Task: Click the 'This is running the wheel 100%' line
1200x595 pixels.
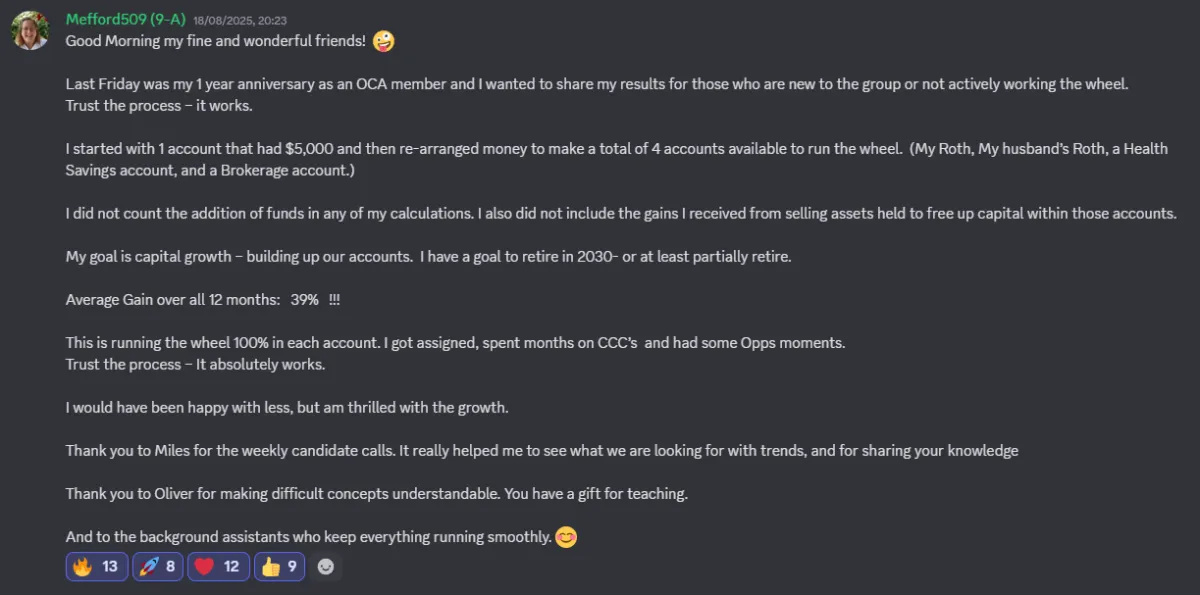Action: [455, 343]
